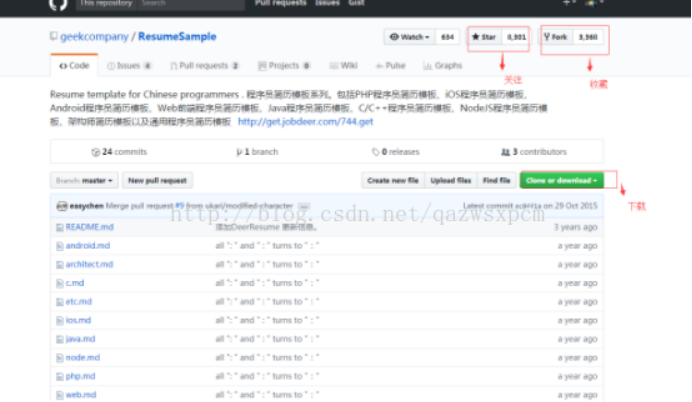This screenshot has width=692, height=402.
Task: Click file icon beside c.md
Action: 60,283
